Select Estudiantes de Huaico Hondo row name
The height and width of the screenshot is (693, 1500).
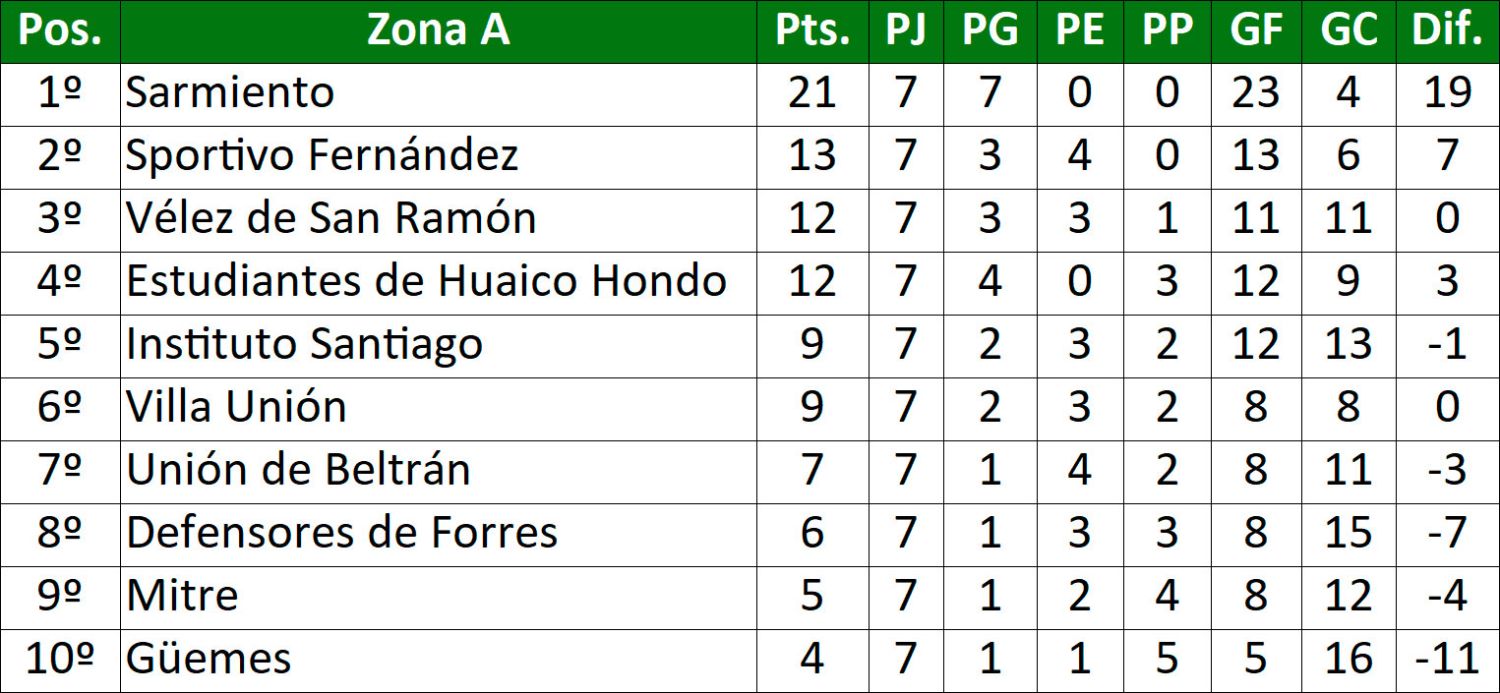click(426, 282)
